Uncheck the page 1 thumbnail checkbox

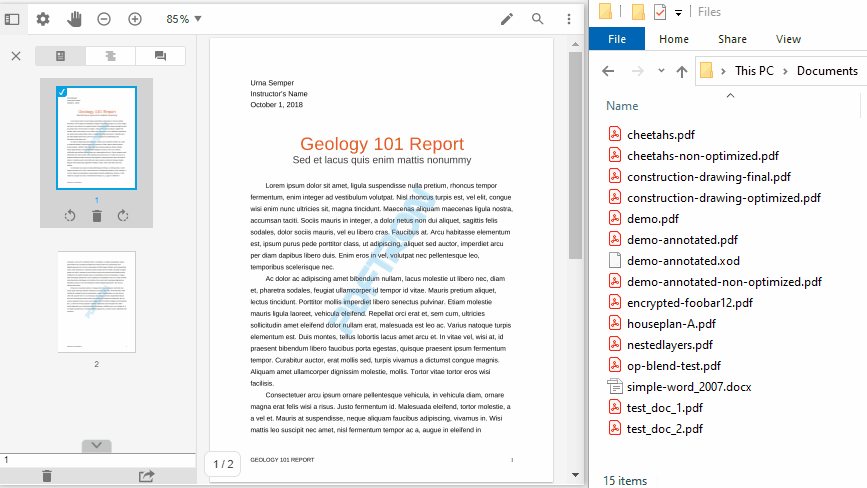(63, 92)
